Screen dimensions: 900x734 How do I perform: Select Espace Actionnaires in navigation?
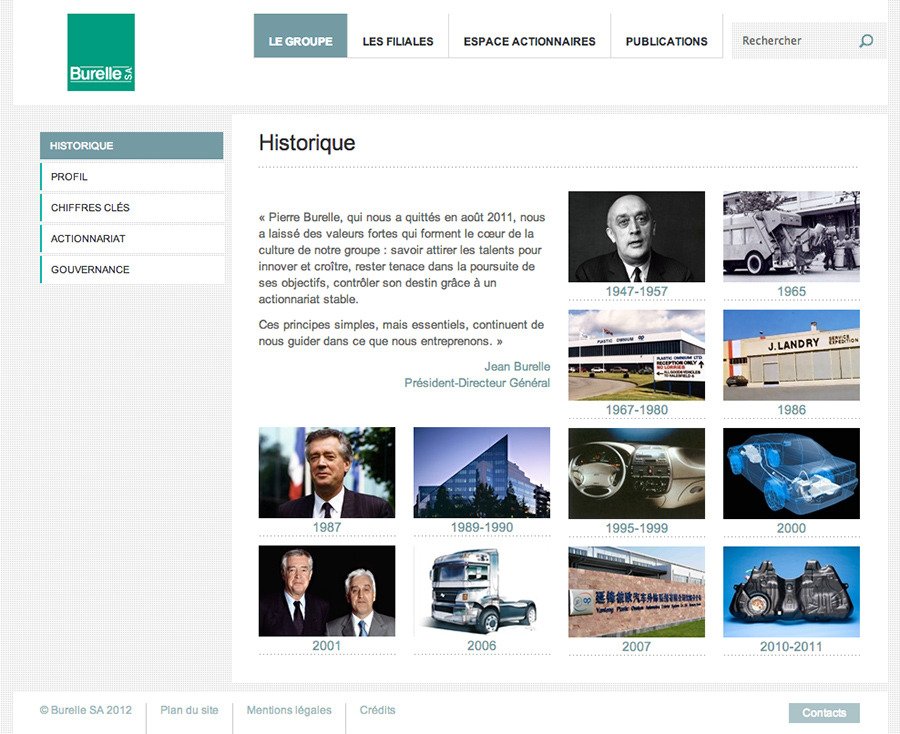point(529,41)
